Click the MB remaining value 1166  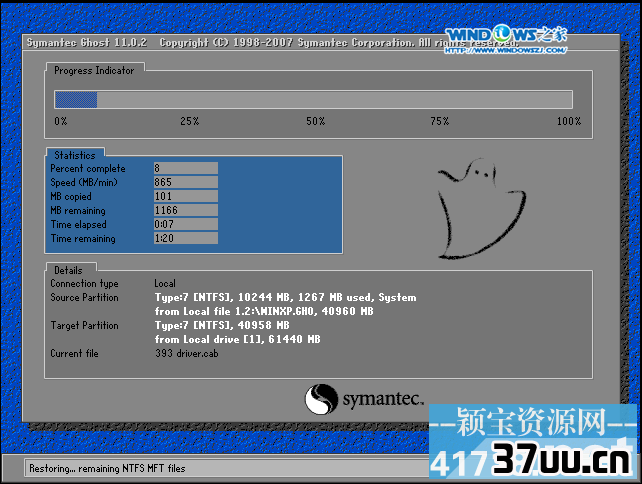[x=185, y=210]
